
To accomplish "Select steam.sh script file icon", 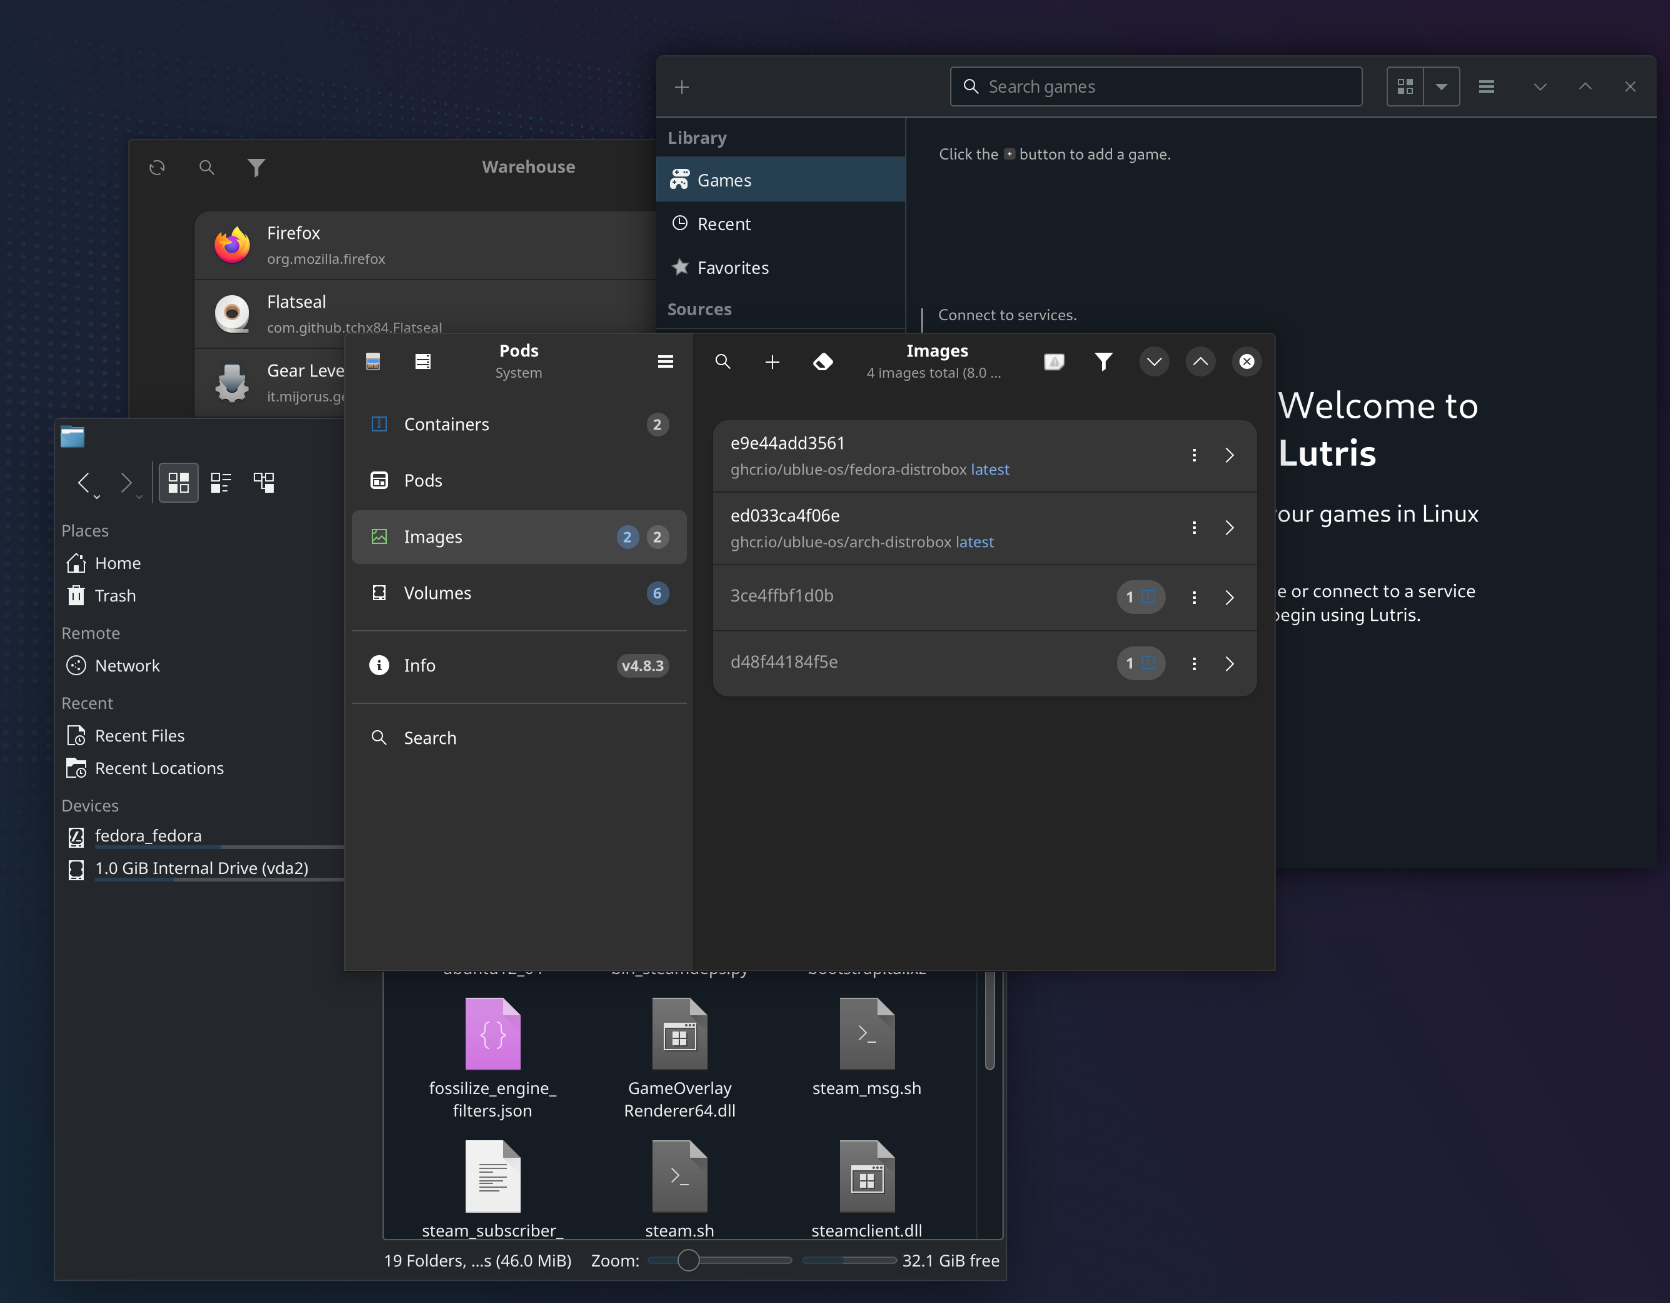I will (x=680, y=1176).
